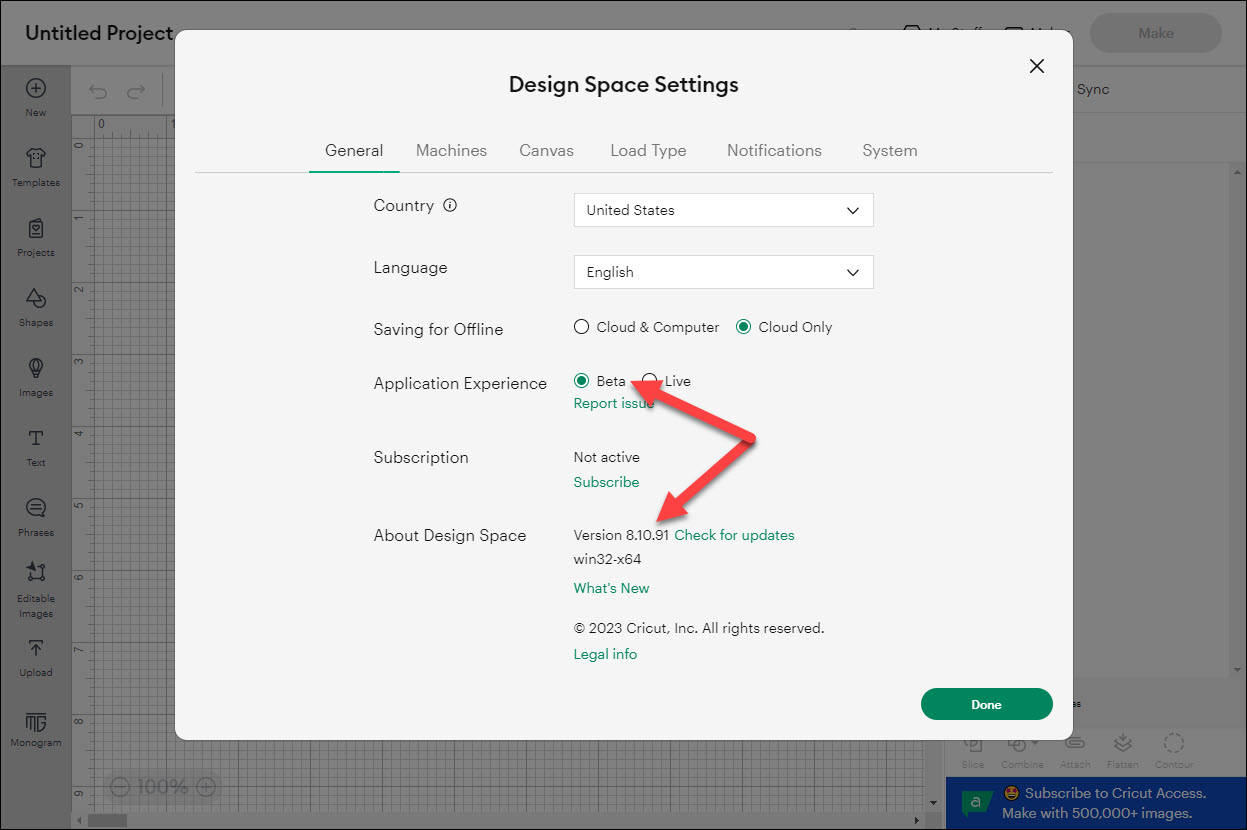Switch to the Load Type tab
This screenshot has width=1247, height=830.
tap(648, 151)
